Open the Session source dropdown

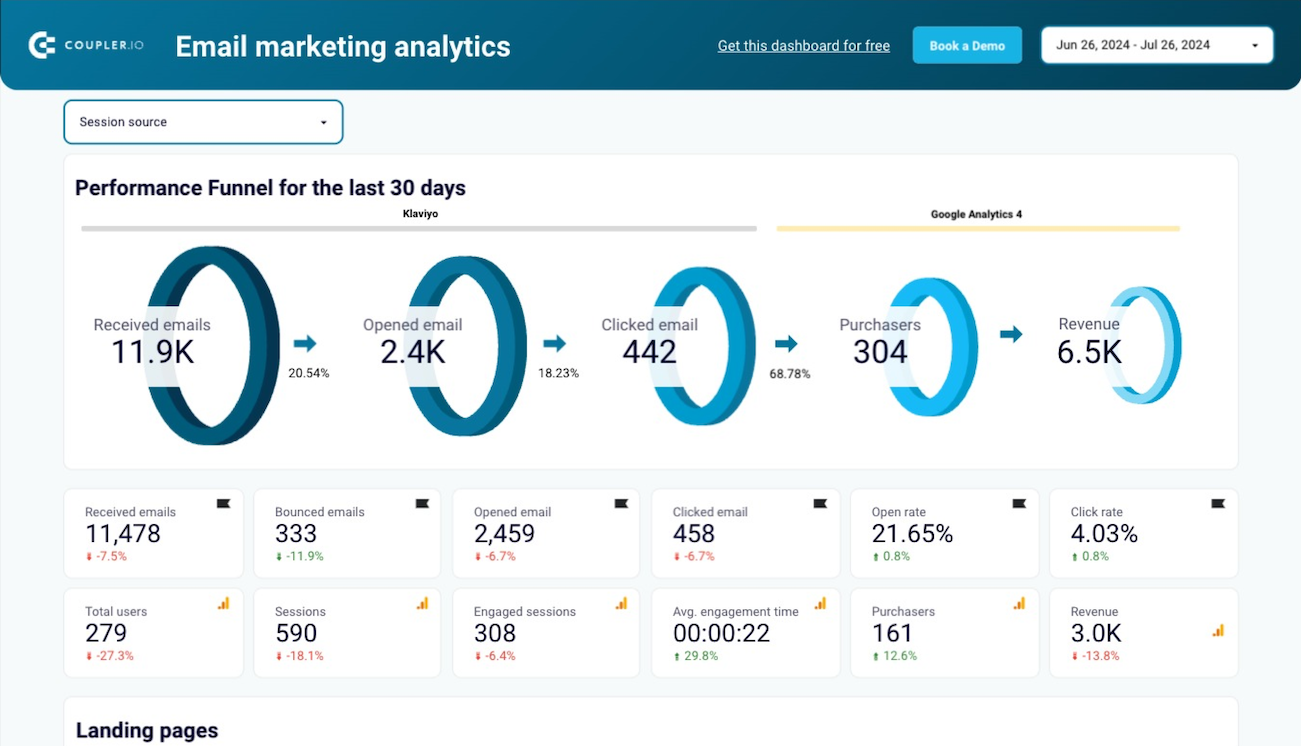[x=203, y=122]
